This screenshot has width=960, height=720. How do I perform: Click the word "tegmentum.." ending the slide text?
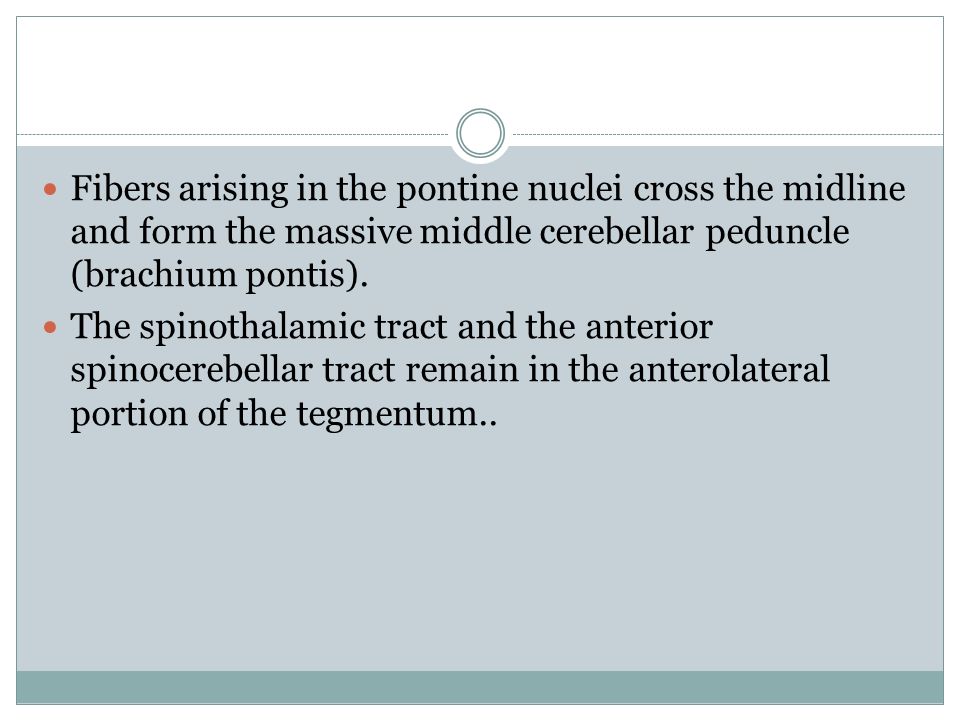(397, 415)
